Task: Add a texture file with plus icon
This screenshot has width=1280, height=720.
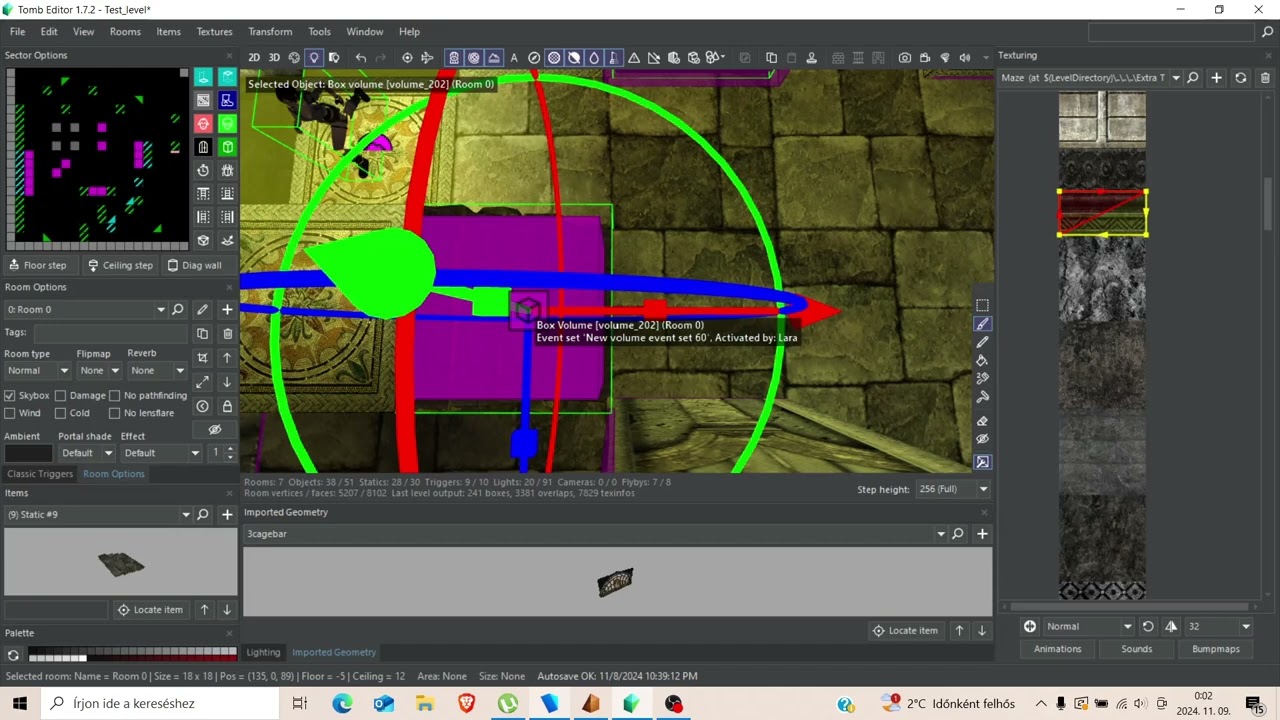Action: click(1217, 78)
